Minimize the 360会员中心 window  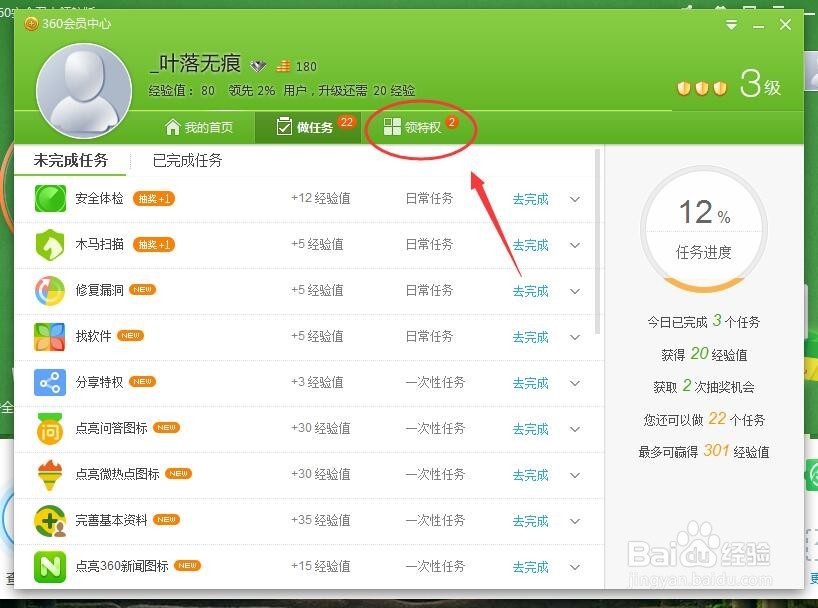[759, 25]
